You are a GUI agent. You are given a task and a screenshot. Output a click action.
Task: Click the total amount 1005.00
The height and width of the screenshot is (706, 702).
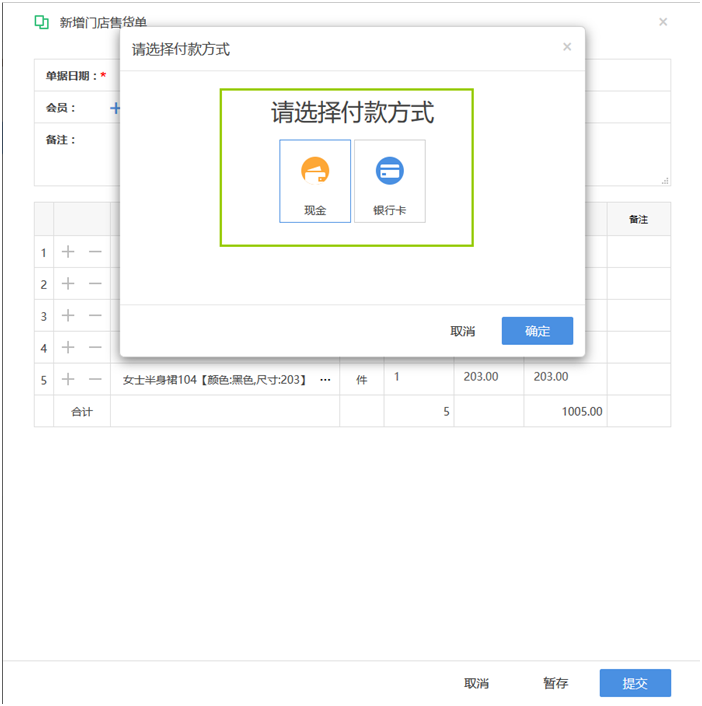(x=582, y=412)
